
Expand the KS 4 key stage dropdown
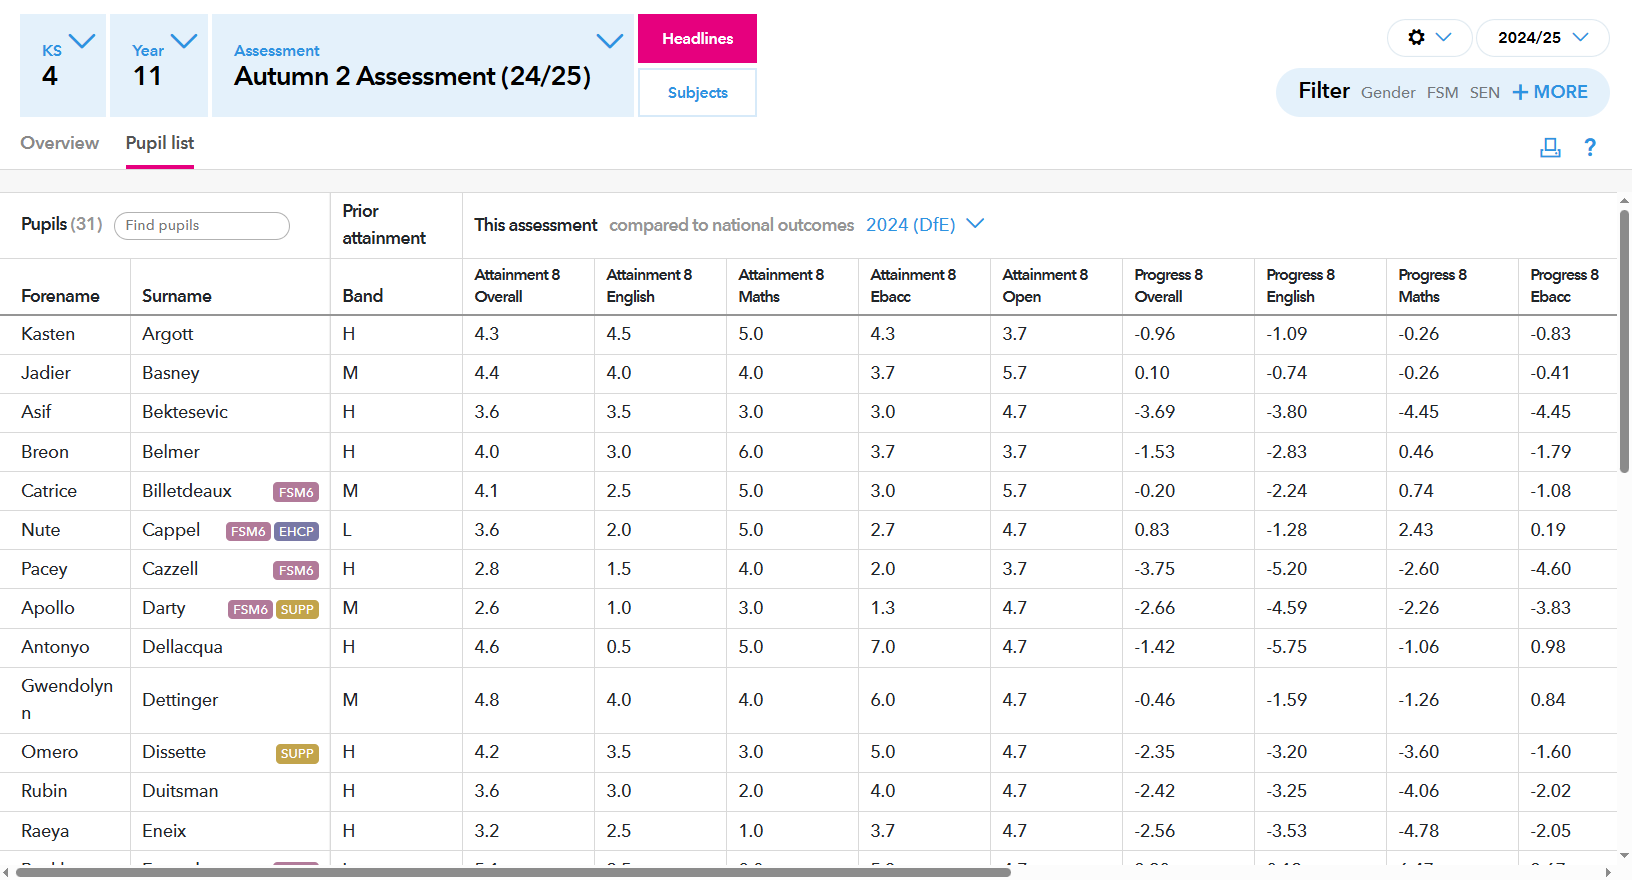(x=63, y=65)
